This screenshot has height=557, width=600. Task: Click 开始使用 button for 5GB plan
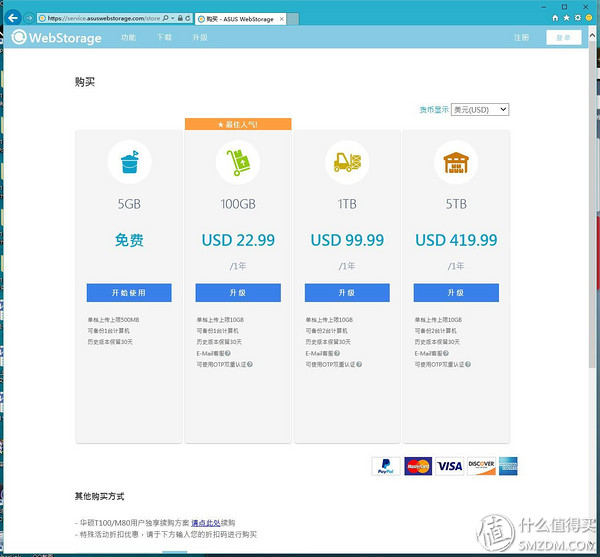tap(129, 293)
